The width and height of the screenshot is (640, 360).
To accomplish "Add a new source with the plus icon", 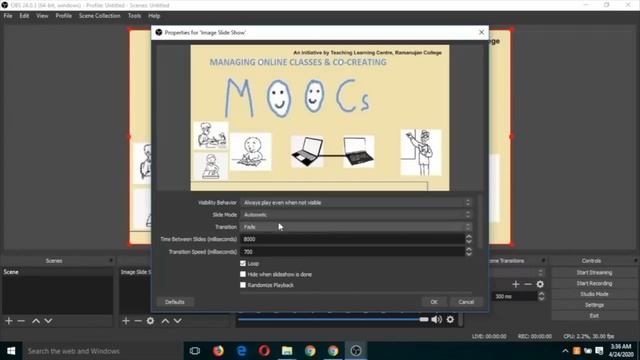I will click(x=126, y=321).
